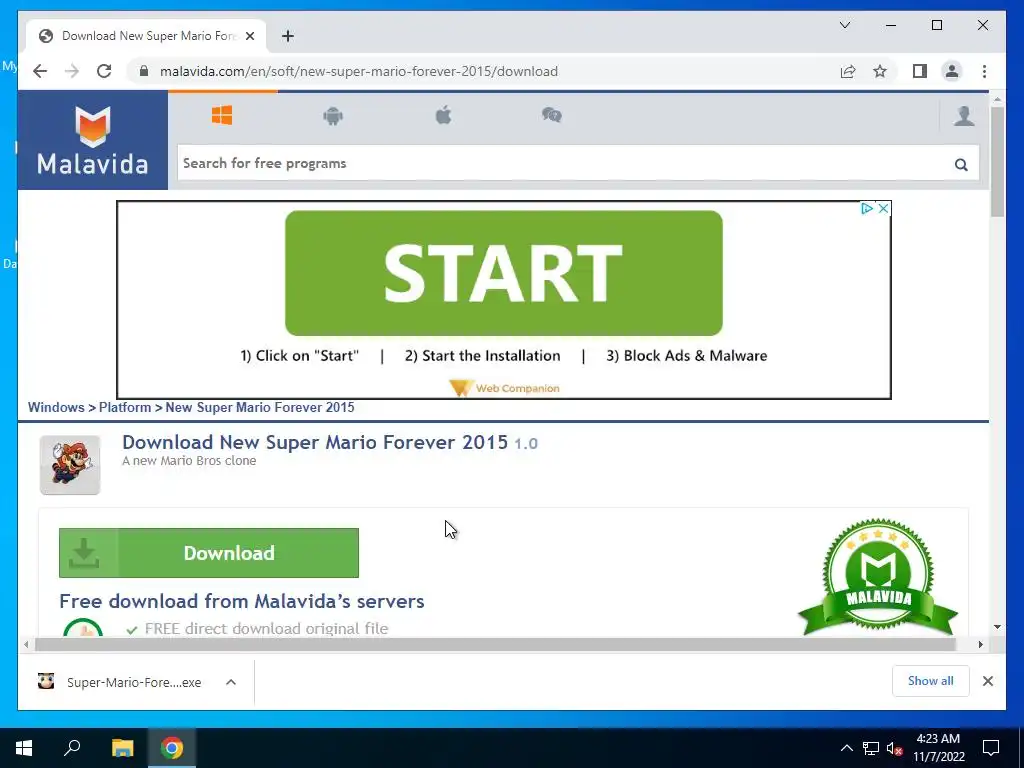Open the AdChoices triangle icon
This screenshot has height=768, width=1024.
point(867,208)
